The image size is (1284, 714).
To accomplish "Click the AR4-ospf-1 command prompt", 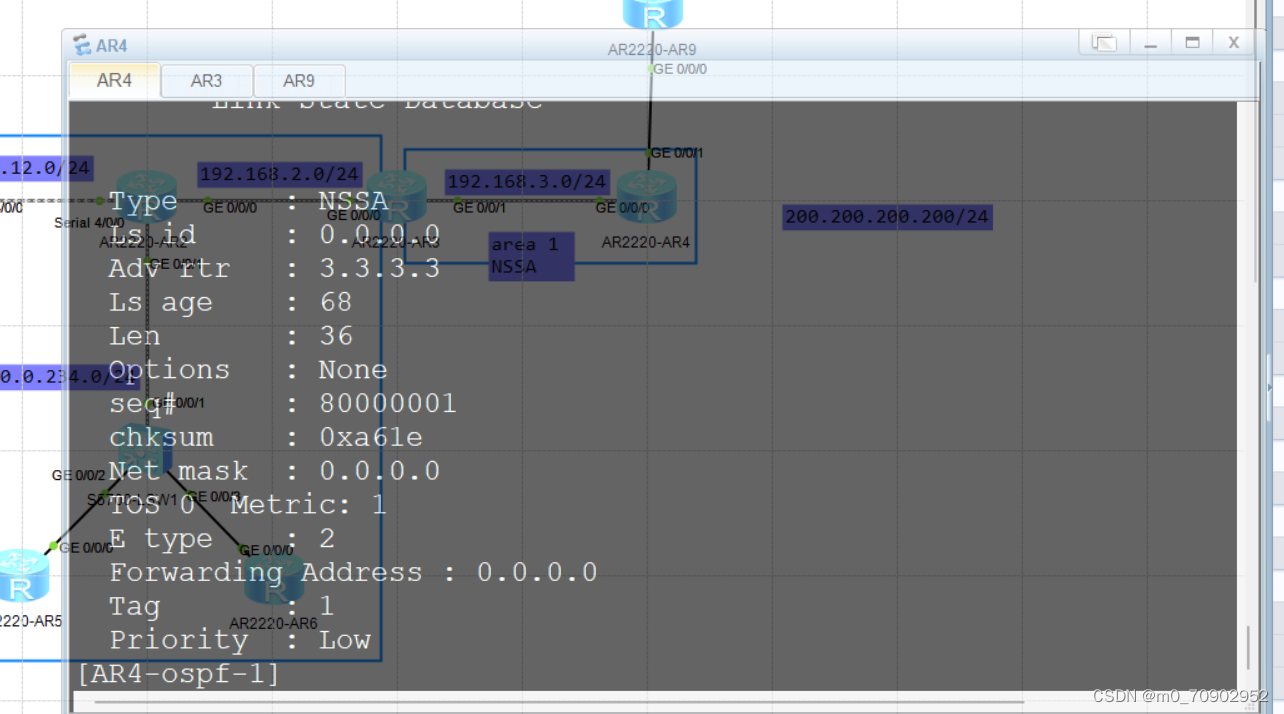I will click(179, 674).
